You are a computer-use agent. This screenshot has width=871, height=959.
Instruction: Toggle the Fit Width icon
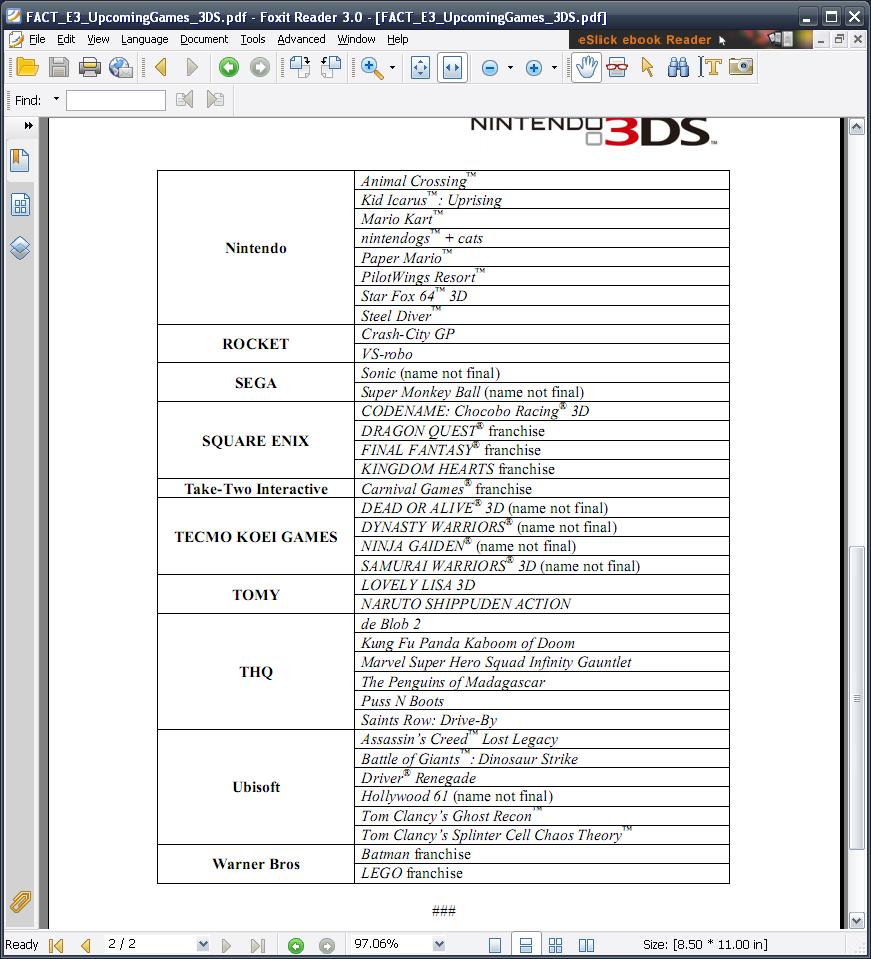point(452,67)
